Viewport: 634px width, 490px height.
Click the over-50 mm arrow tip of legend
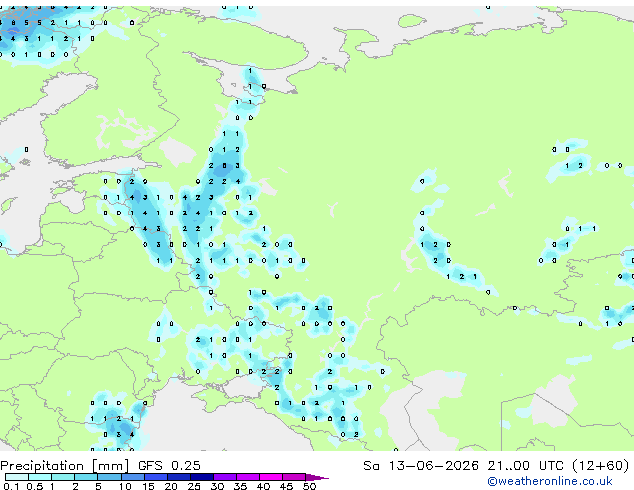coord(317,477)
